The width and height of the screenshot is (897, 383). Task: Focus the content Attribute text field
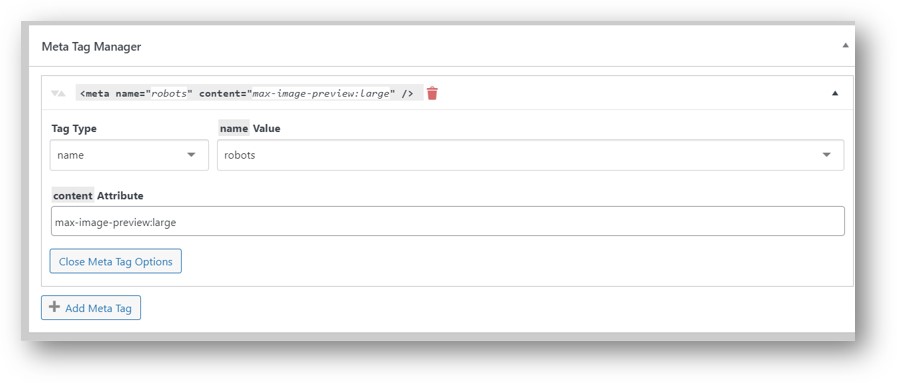[x=447, y=221]
